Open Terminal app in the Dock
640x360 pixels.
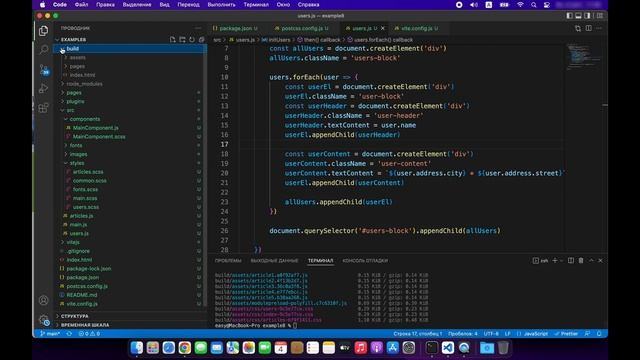pos(432,348)
